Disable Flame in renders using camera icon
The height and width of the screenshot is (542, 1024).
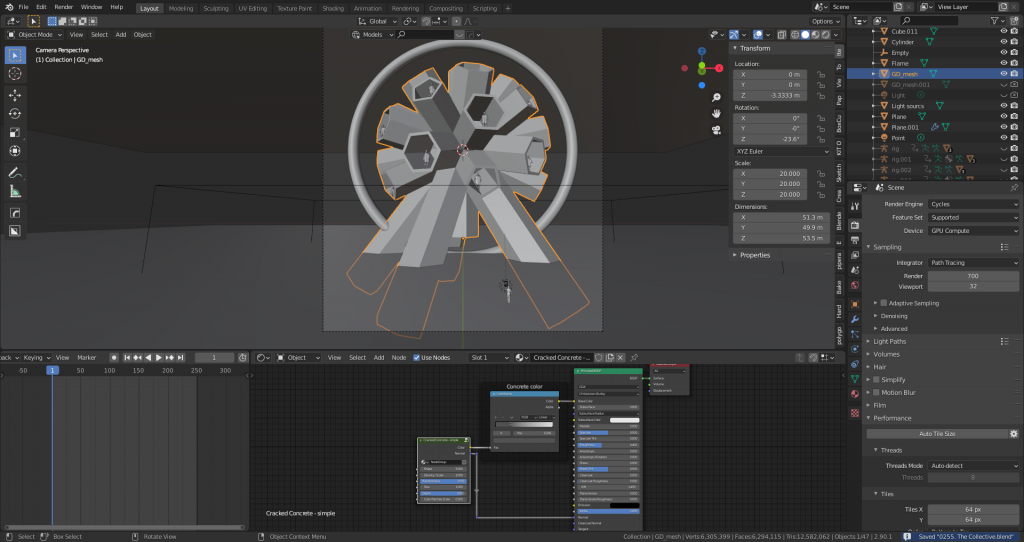click(1014, 63)
